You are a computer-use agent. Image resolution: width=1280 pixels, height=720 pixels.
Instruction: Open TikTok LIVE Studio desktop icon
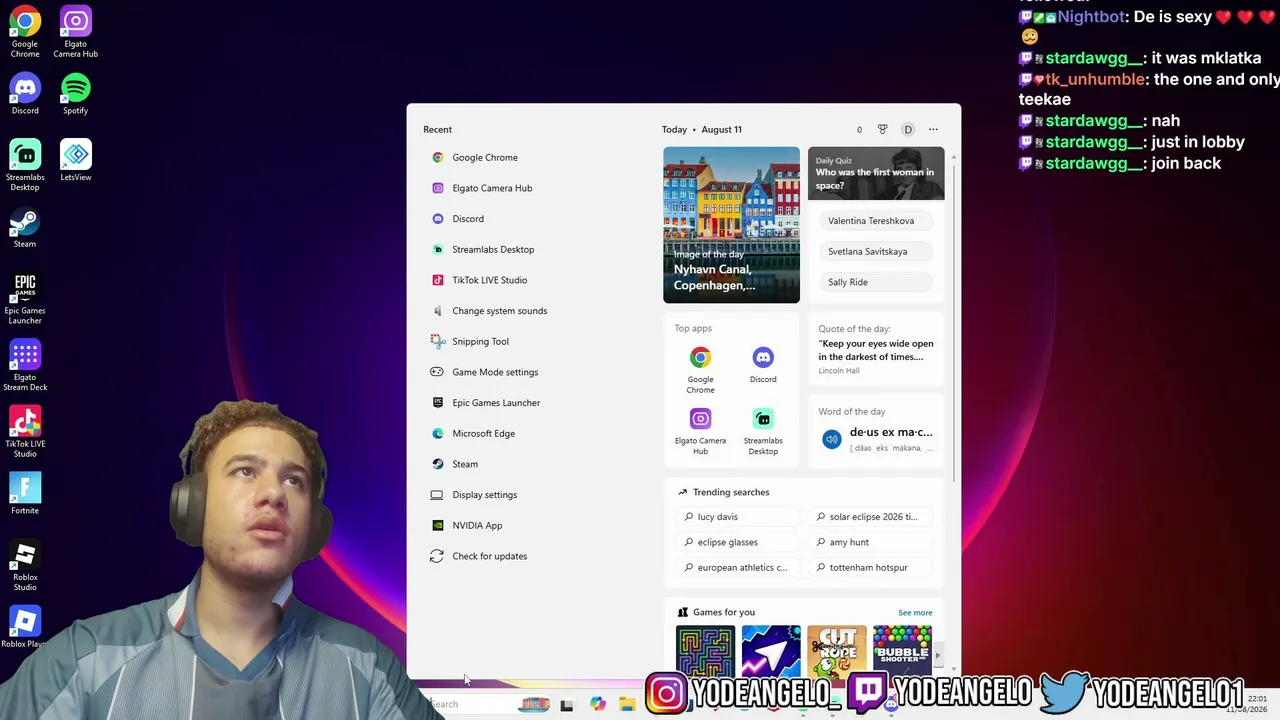[25, 432]
